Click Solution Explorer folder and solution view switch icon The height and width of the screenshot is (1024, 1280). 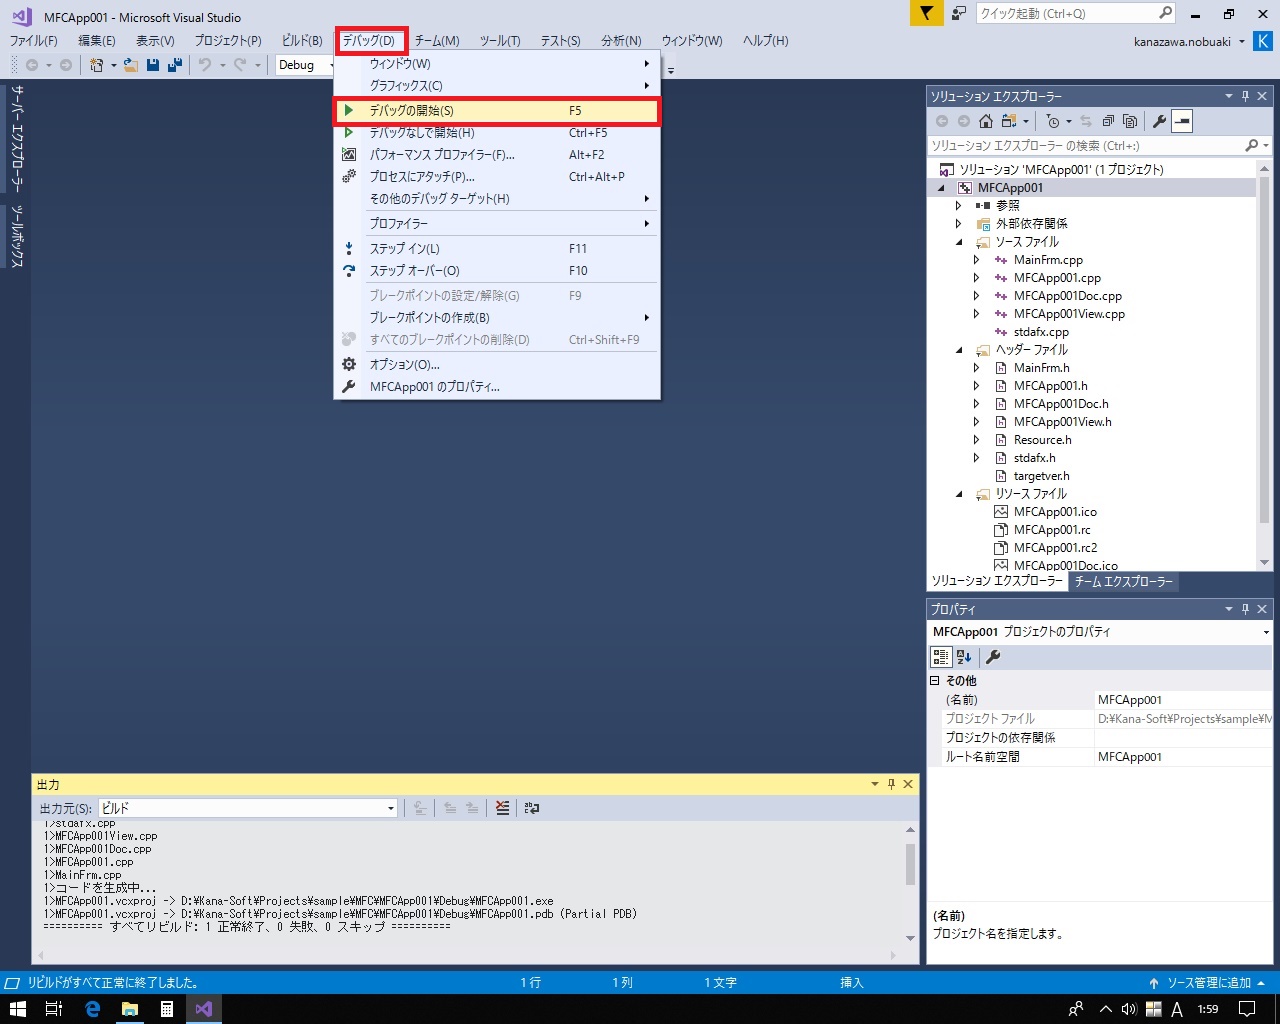coord(1009,121)
